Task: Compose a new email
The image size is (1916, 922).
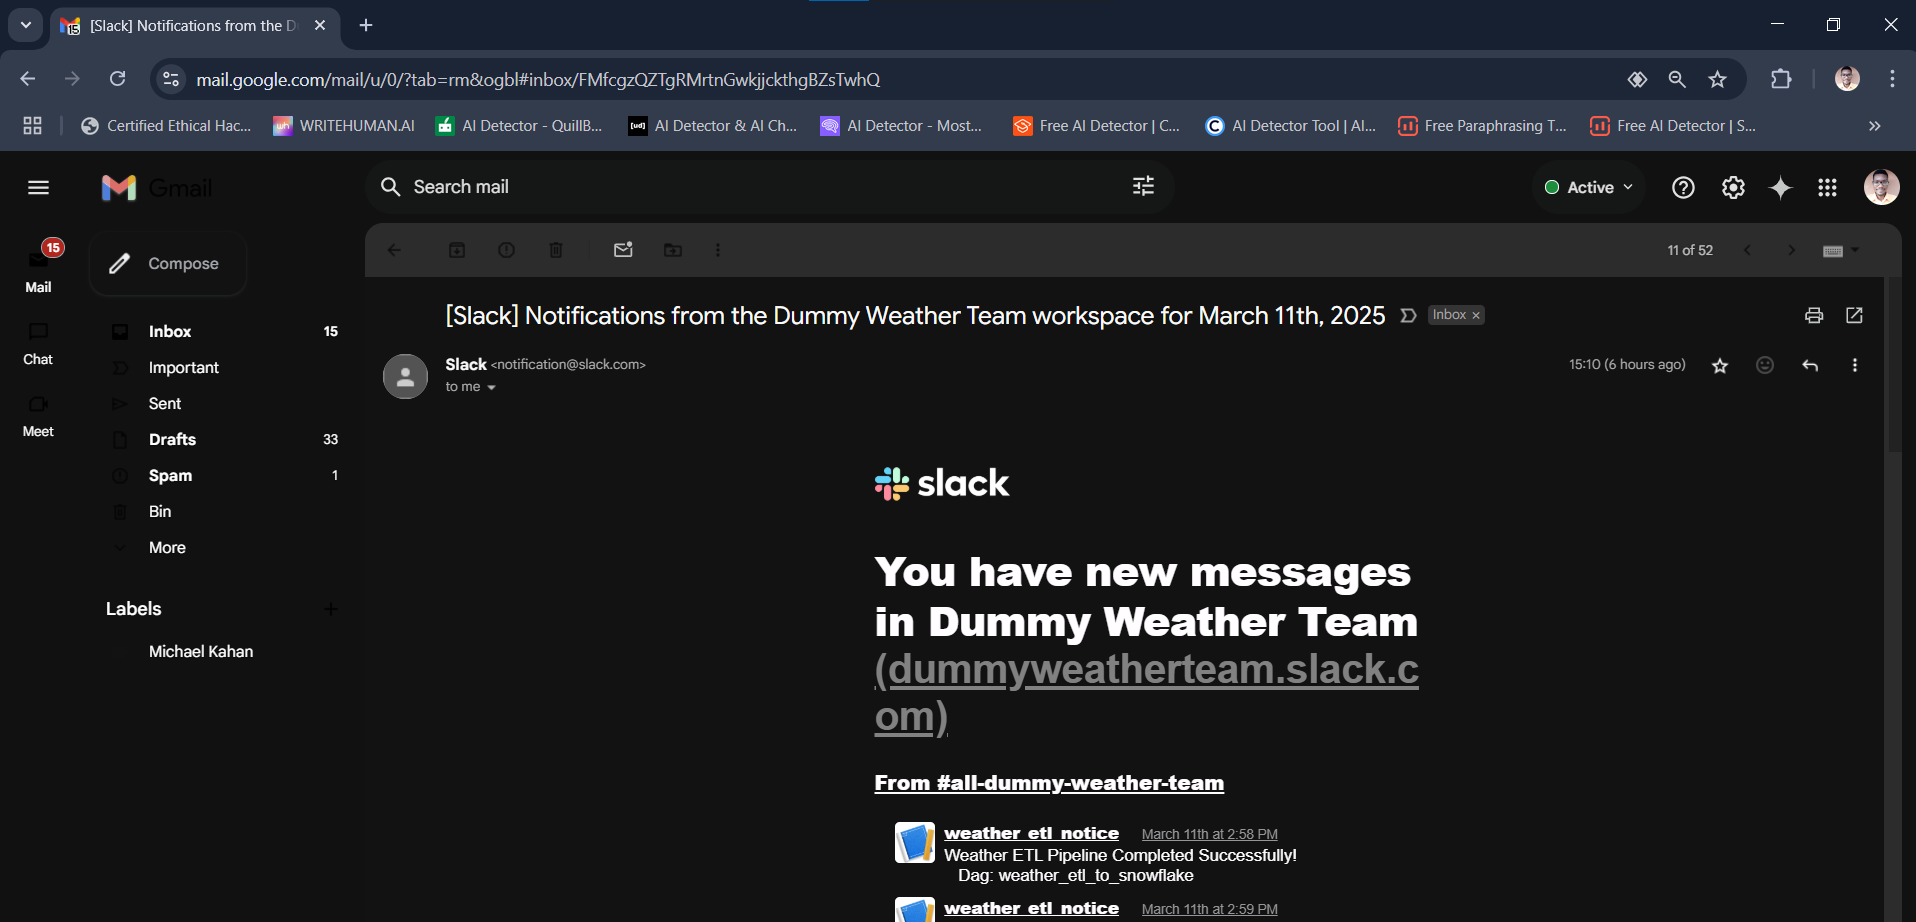Action: [x=168, y=263]
